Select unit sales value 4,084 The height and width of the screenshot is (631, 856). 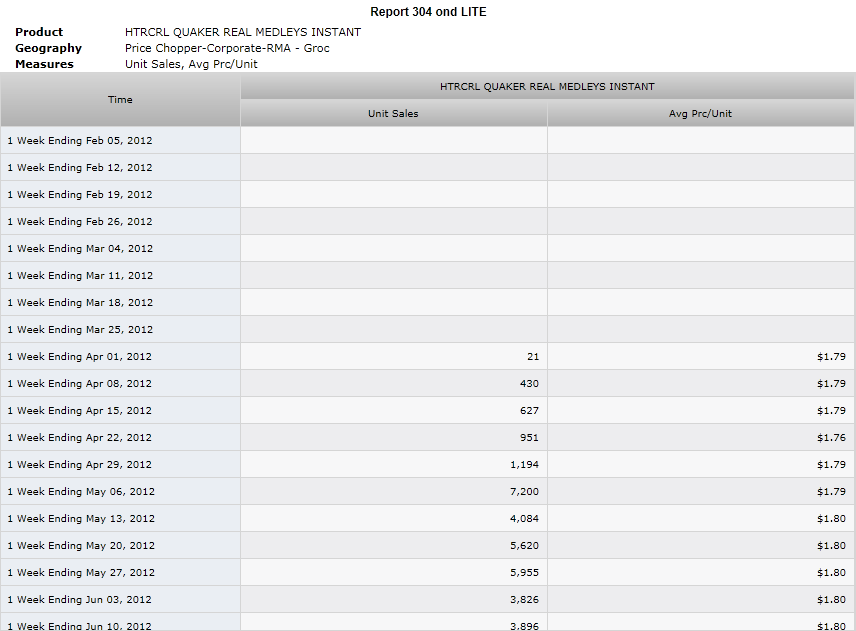click(x=525, y=519)
